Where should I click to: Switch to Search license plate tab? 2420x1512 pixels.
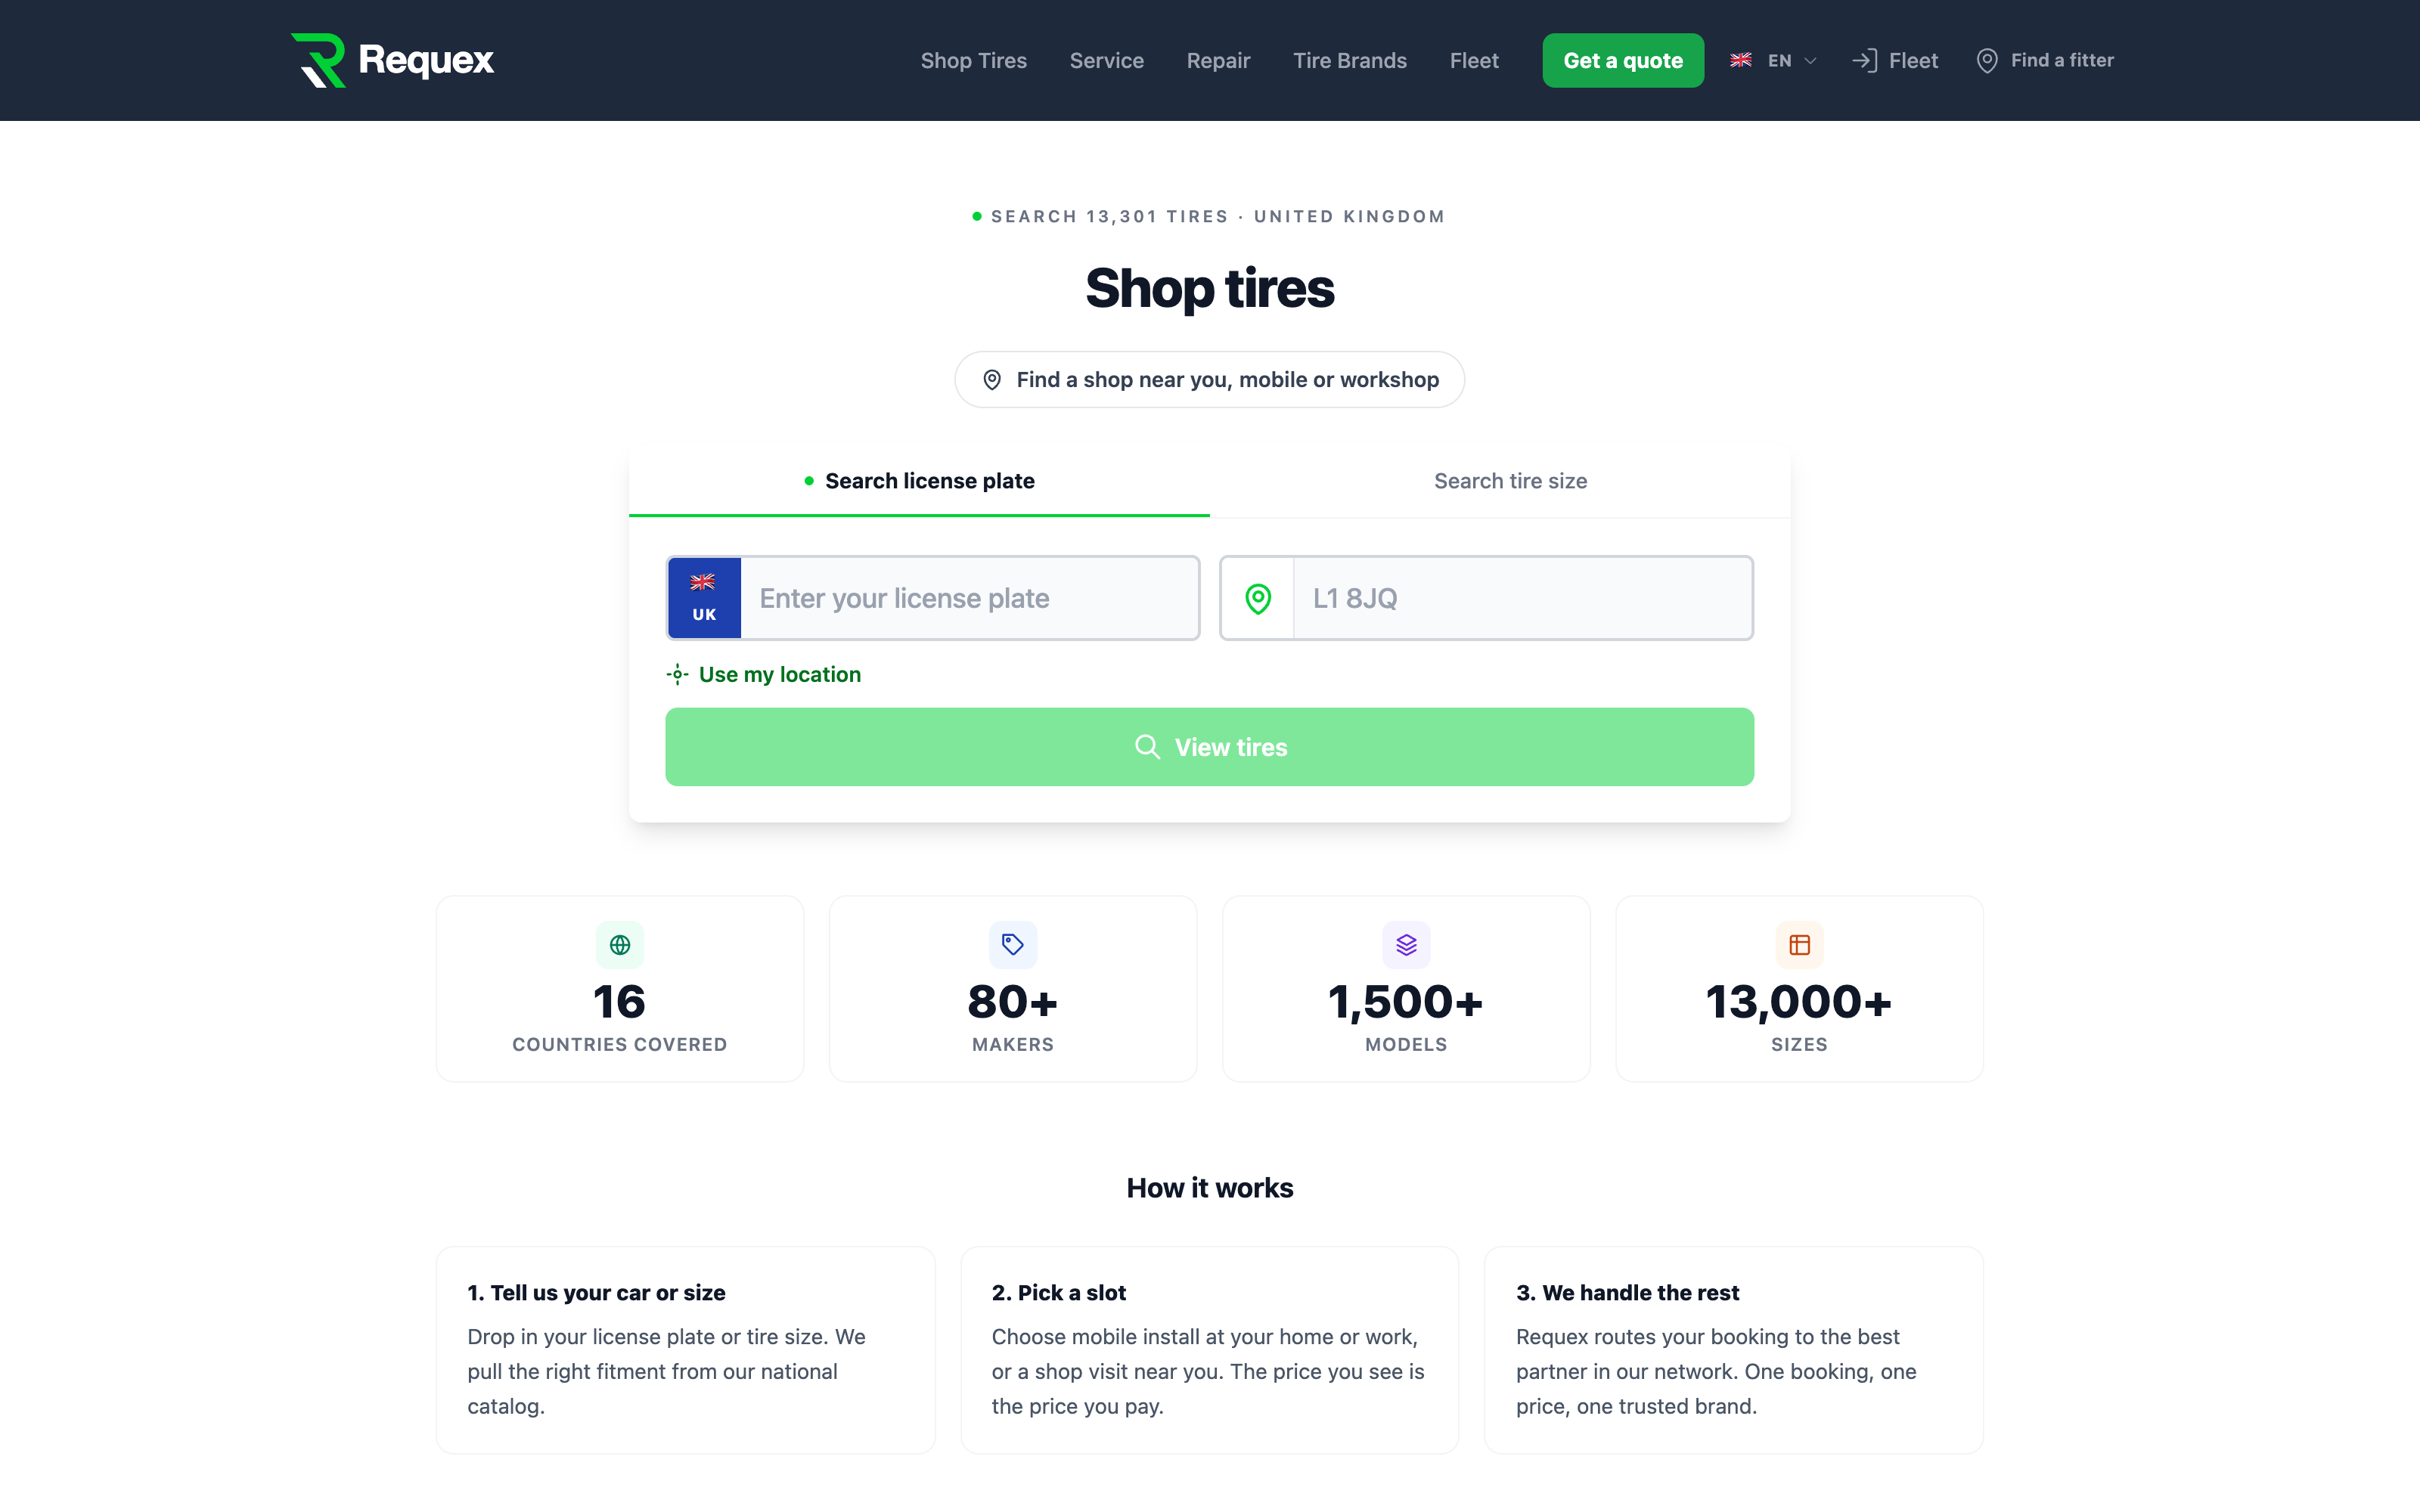coord(919,481)
